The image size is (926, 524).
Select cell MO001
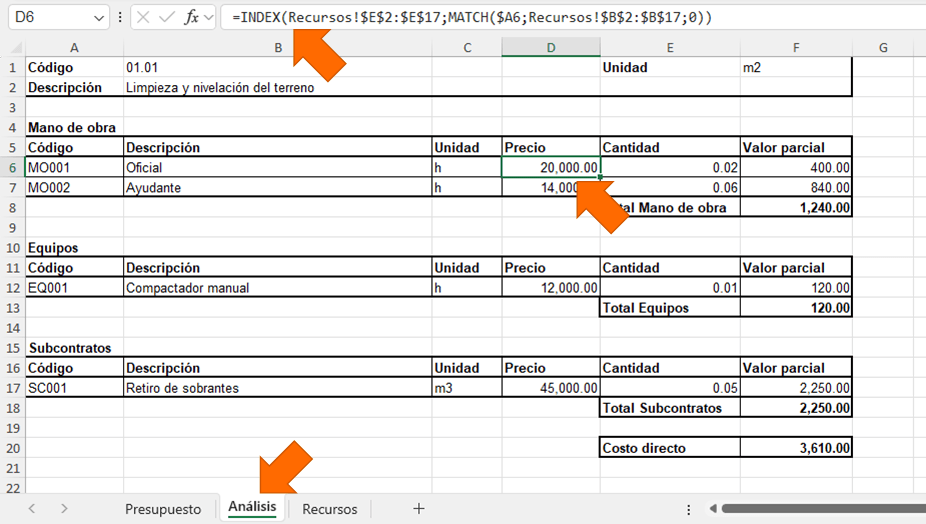tap(74, 168)
